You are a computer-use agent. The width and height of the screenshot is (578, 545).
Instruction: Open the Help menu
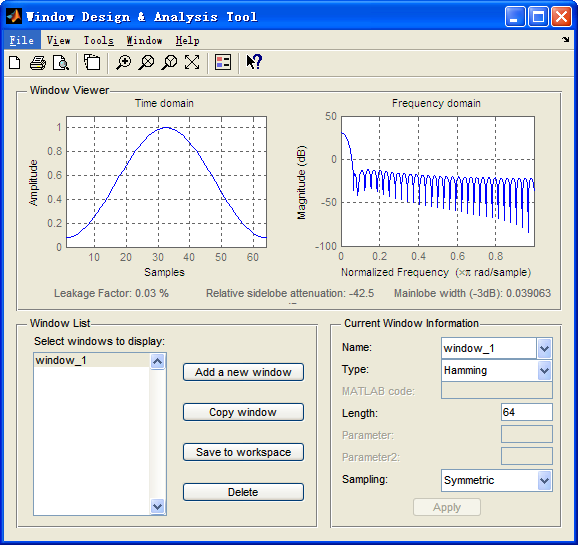[187, 40]
